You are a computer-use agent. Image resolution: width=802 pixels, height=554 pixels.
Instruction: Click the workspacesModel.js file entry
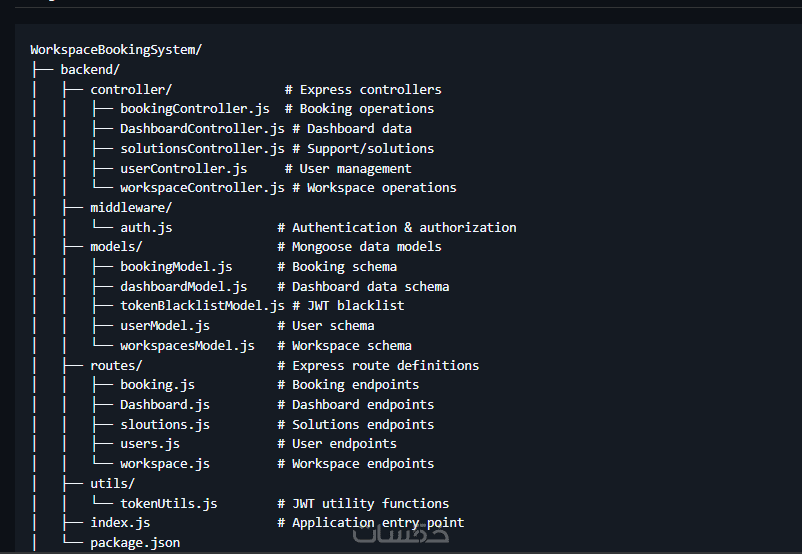187,345
